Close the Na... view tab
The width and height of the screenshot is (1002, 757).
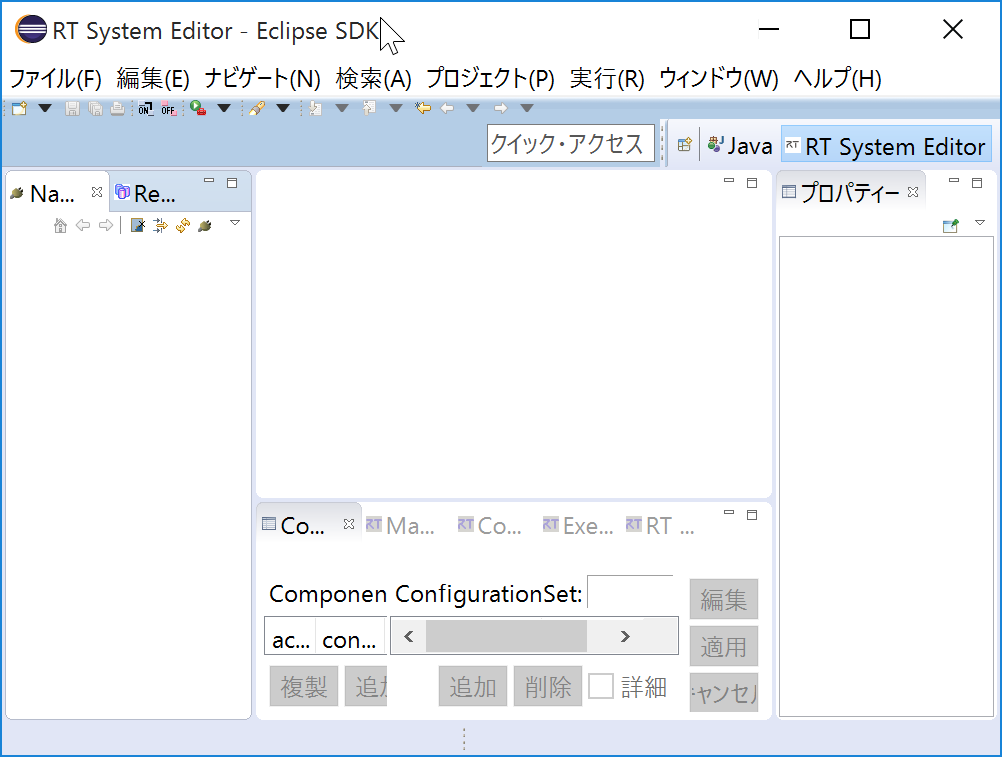click(x=97, y=192)
